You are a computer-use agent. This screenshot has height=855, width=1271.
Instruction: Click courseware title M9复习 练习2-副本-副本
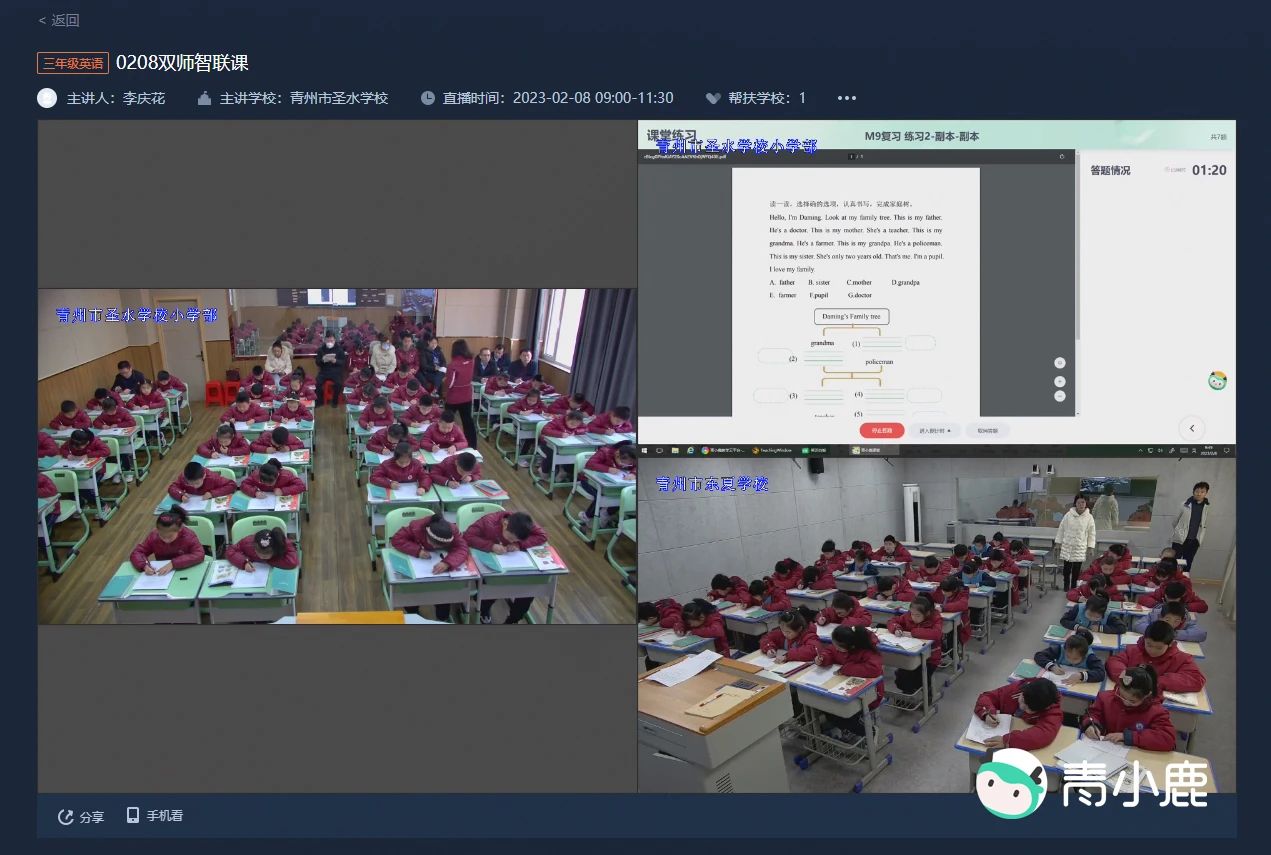pos(922,136)
